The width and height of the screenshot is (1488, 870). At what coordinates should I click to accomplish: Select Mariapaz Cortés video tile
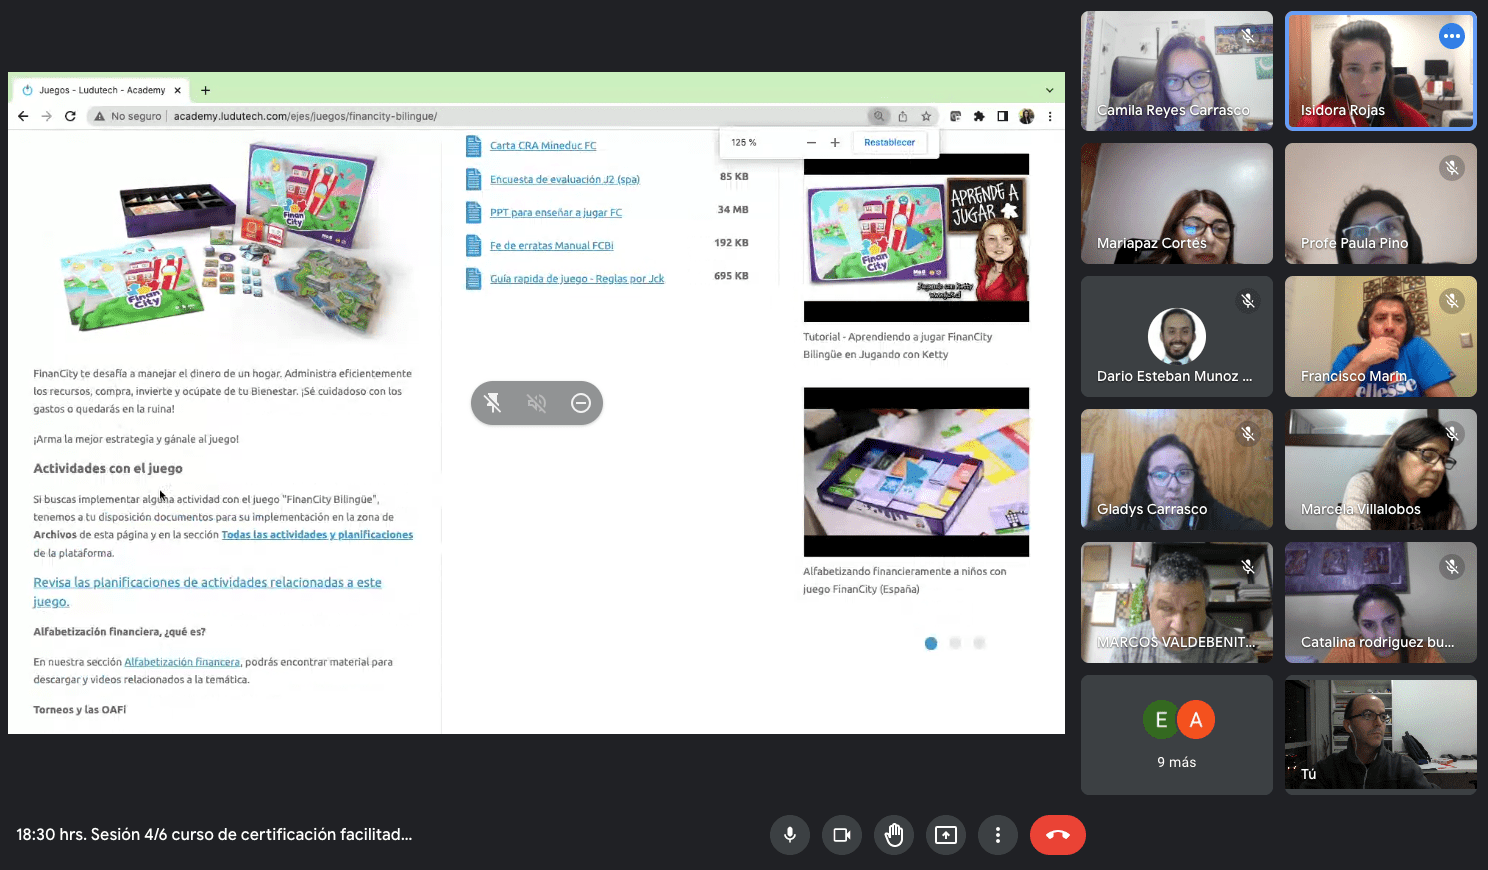1177,204
